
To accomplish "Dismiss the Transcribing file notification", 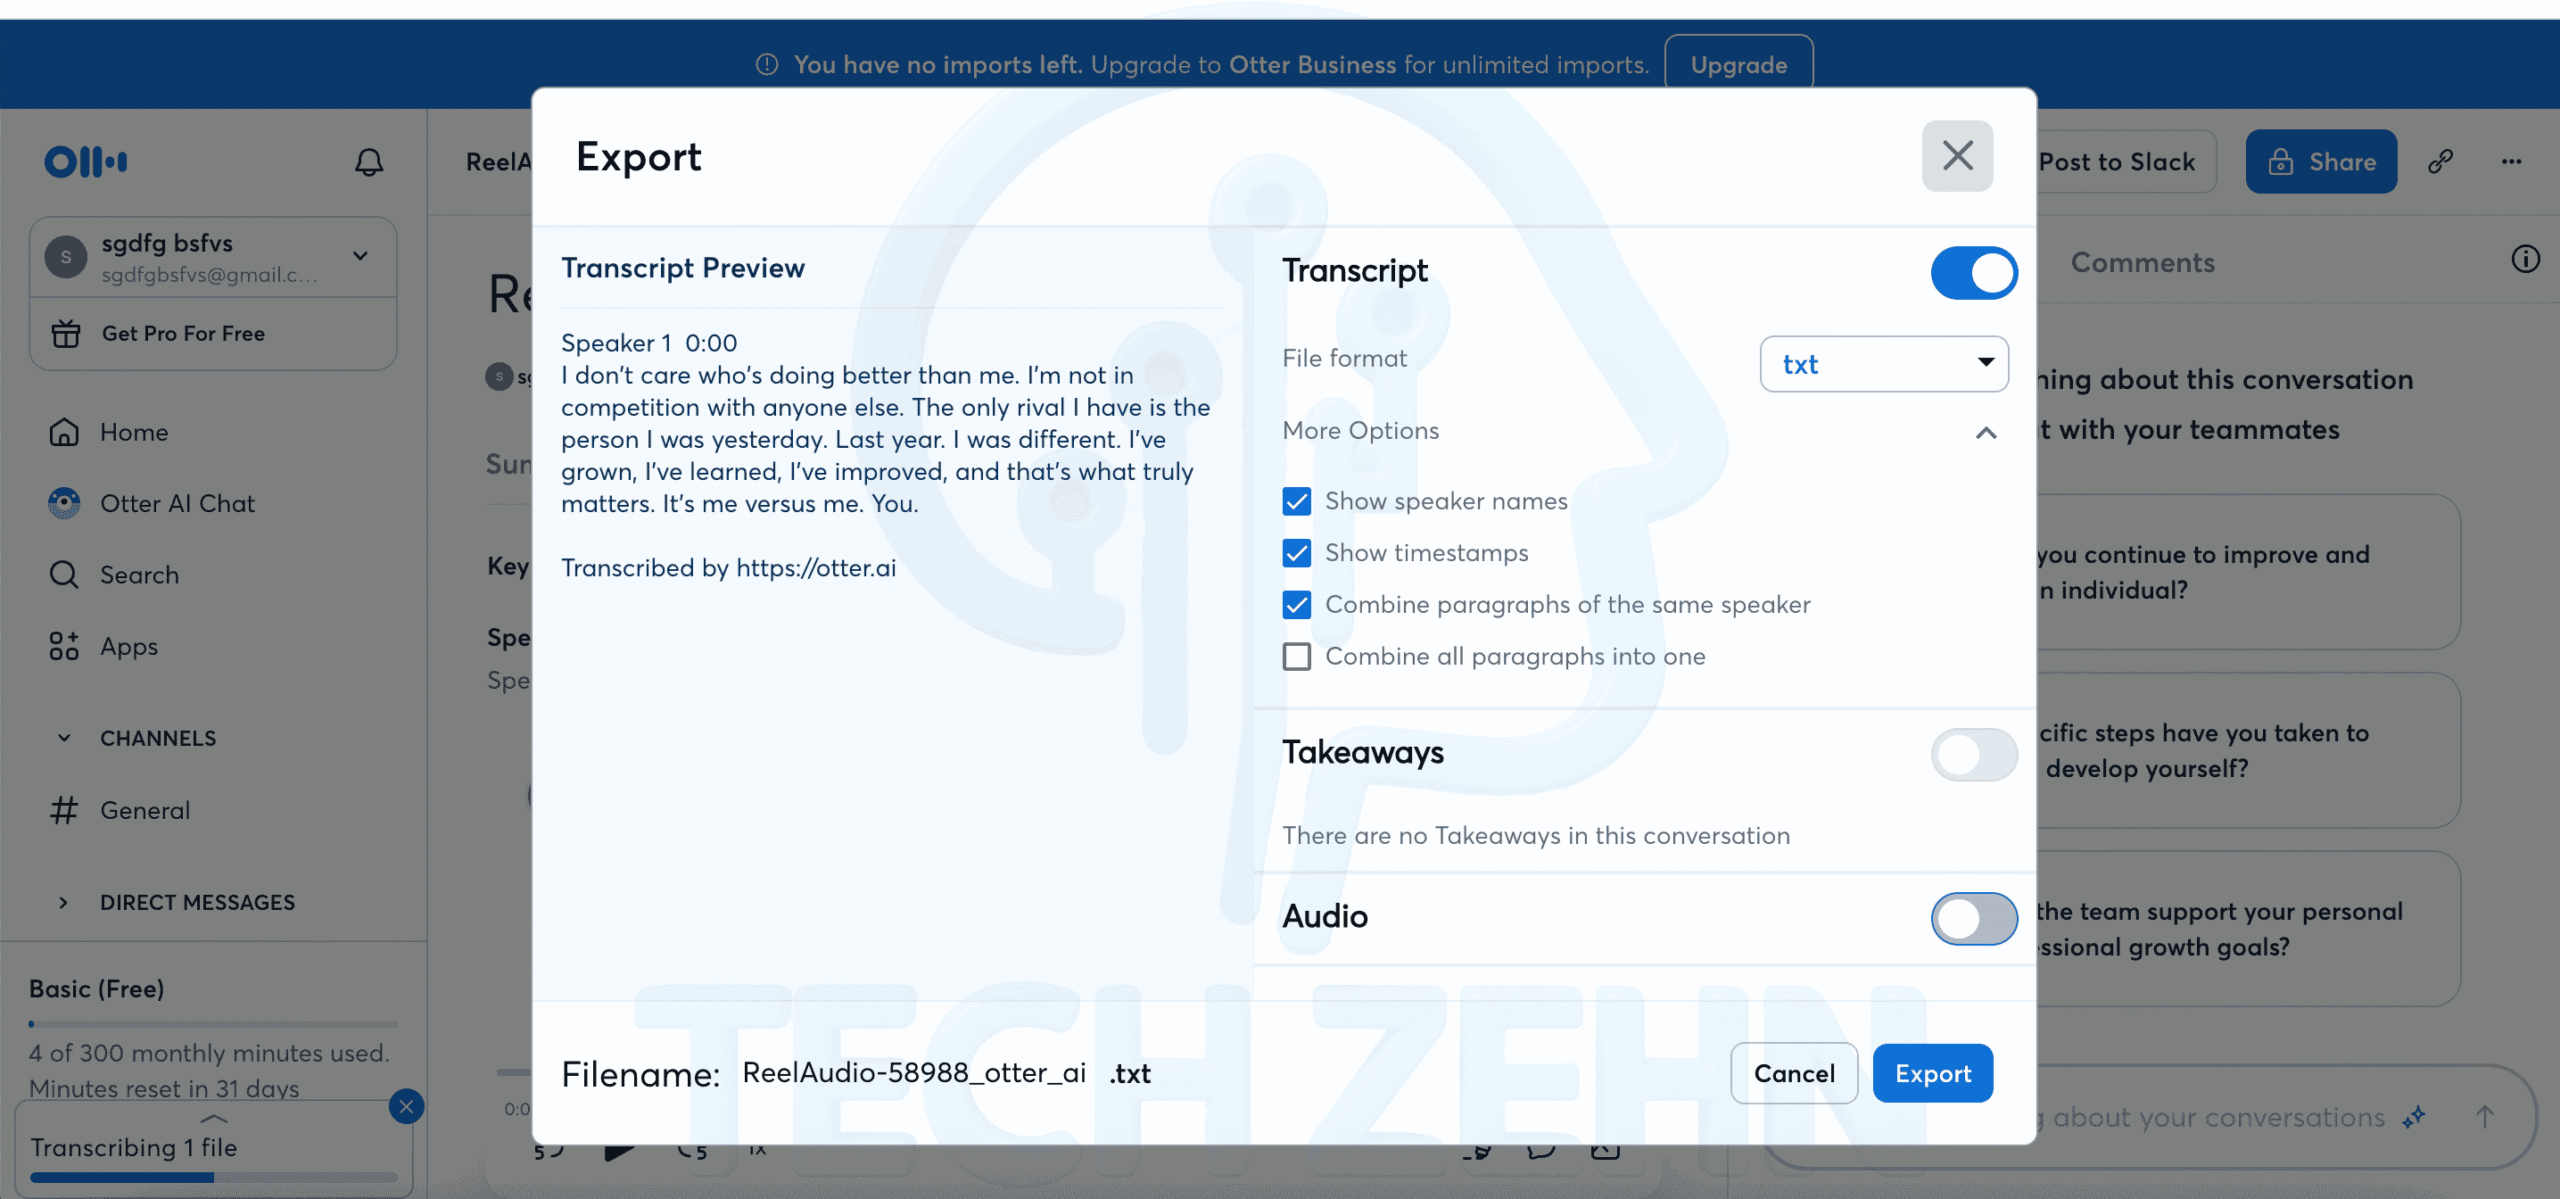I will (x=406, y=1106).
